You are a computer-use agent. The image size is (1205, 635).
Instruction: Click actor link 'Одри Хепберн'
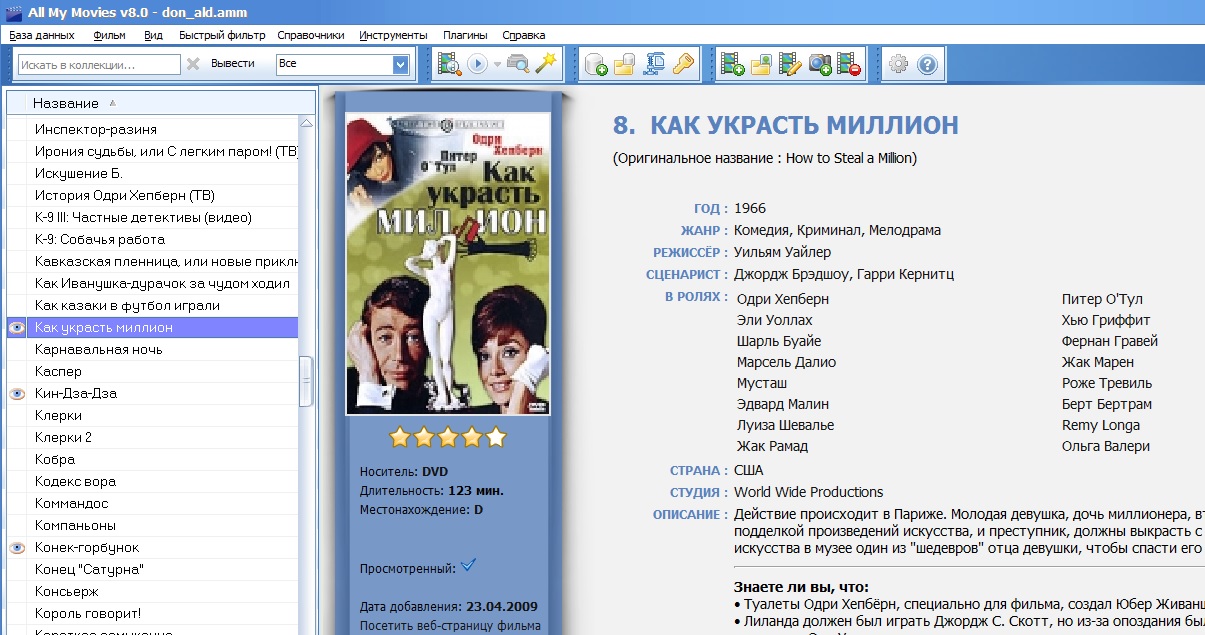point(782,299)
